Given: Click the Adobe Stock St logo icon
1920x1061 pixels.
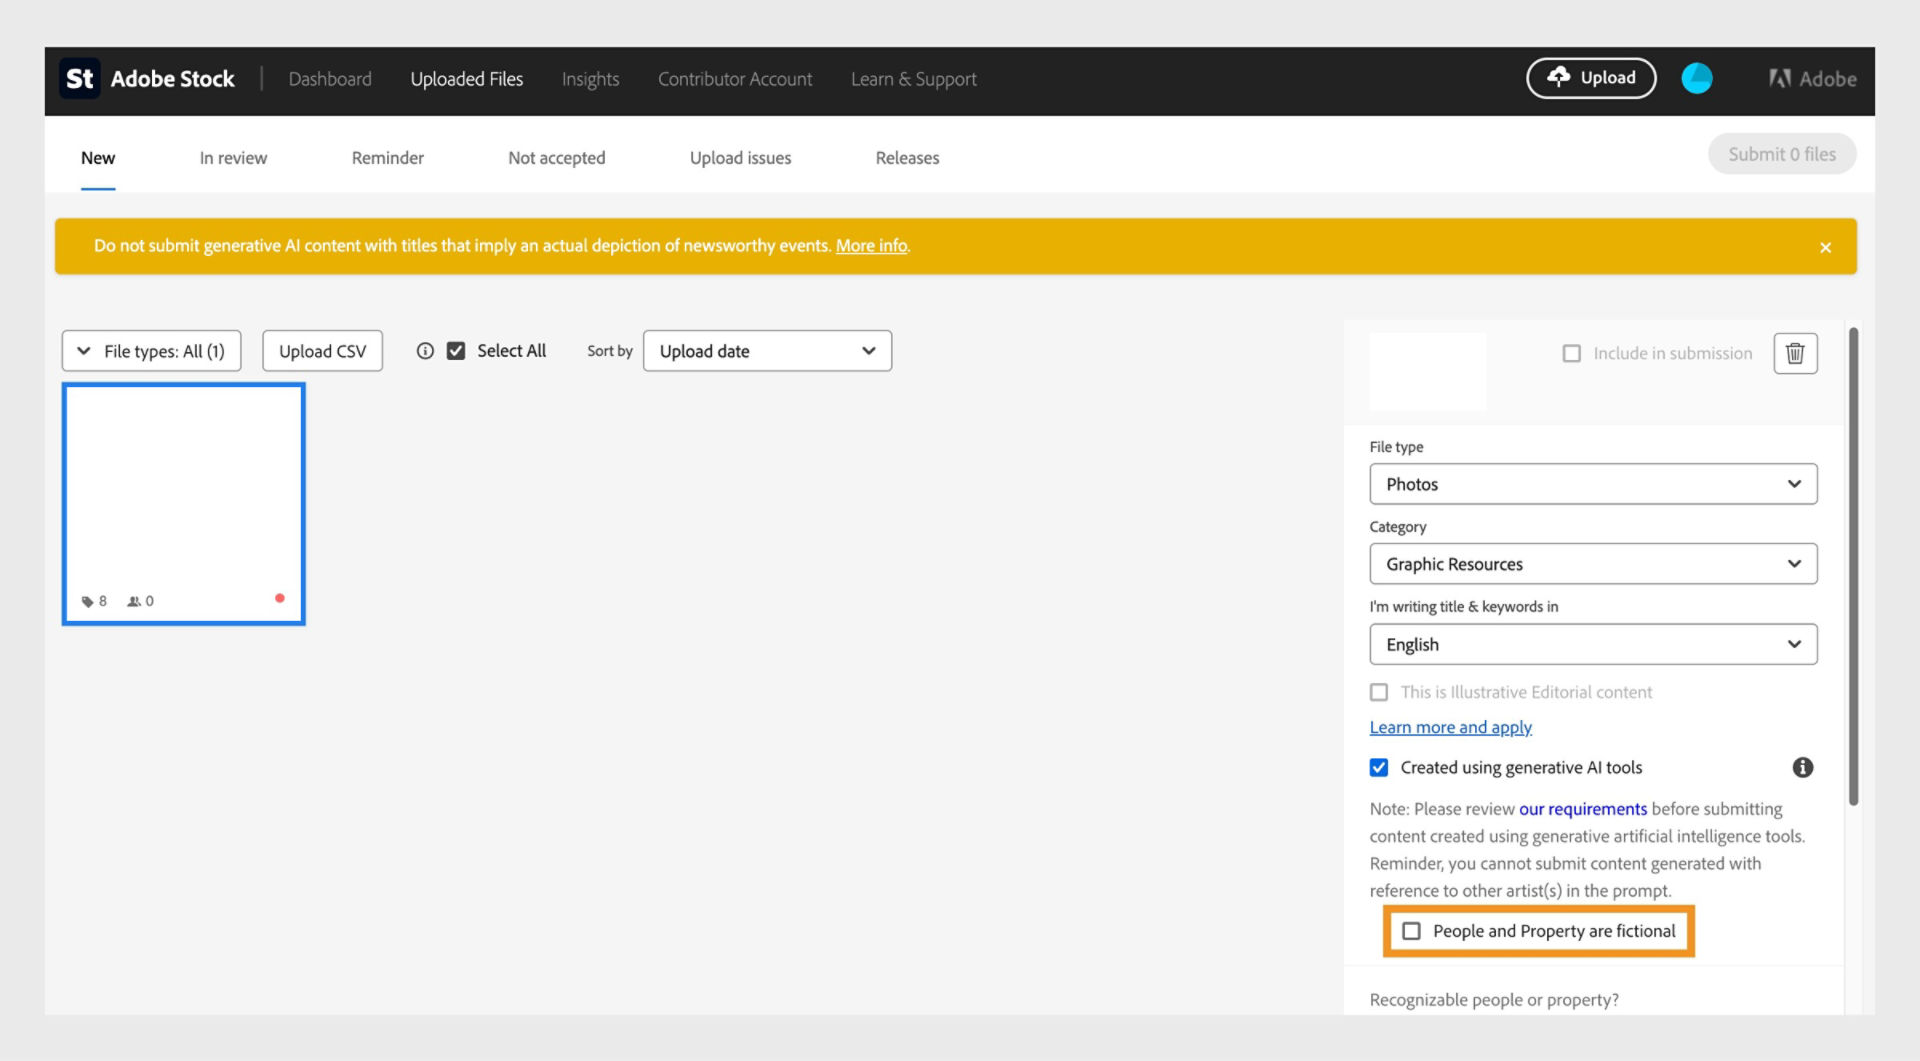Looking at the screenshot, I should tap(80, 79).
